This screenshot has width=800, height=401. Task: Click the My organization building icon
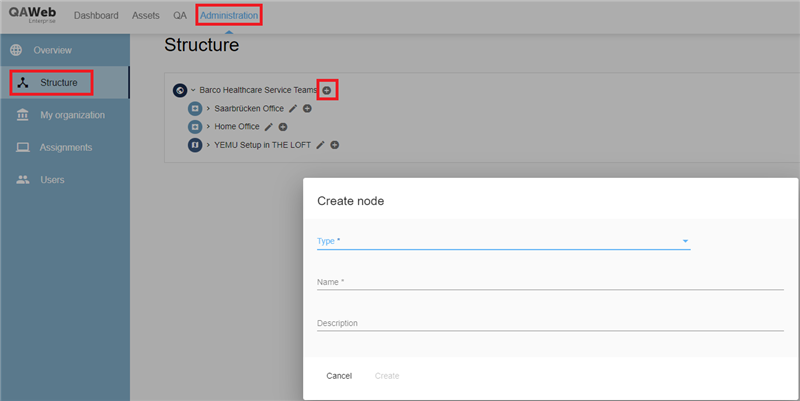[22, 115]
